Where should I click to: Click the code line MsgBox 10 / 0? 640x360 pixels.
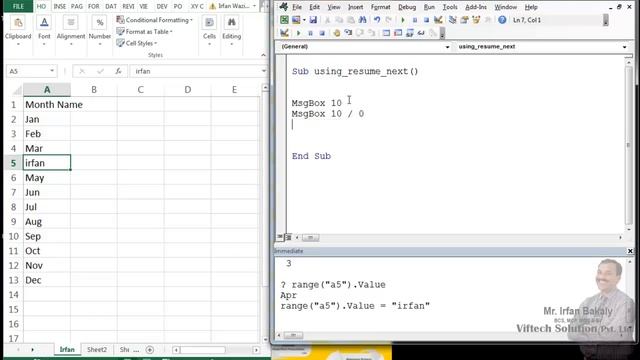click(x=328, y=114)
